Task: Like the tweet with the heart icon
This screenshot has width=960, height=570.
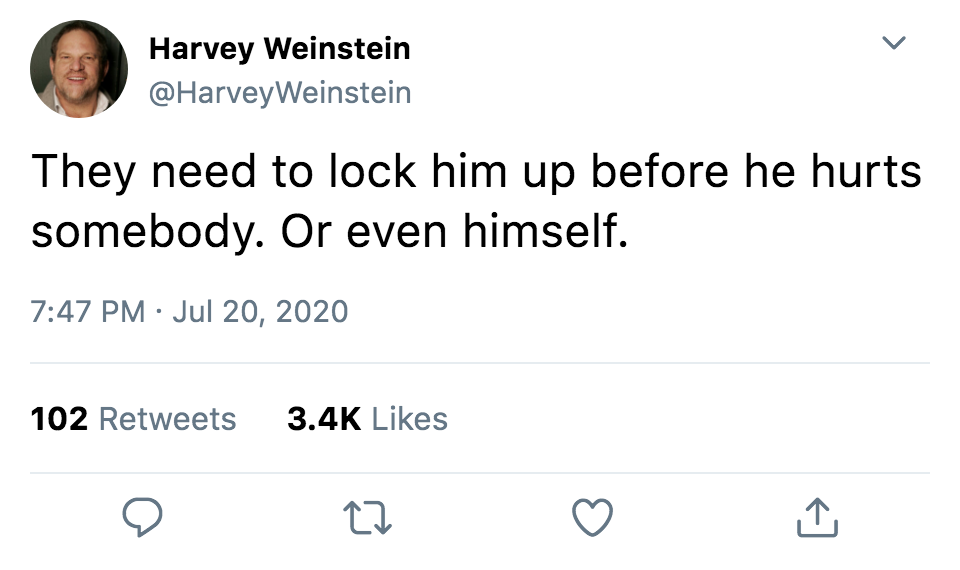Action: [x=591, y=517]
